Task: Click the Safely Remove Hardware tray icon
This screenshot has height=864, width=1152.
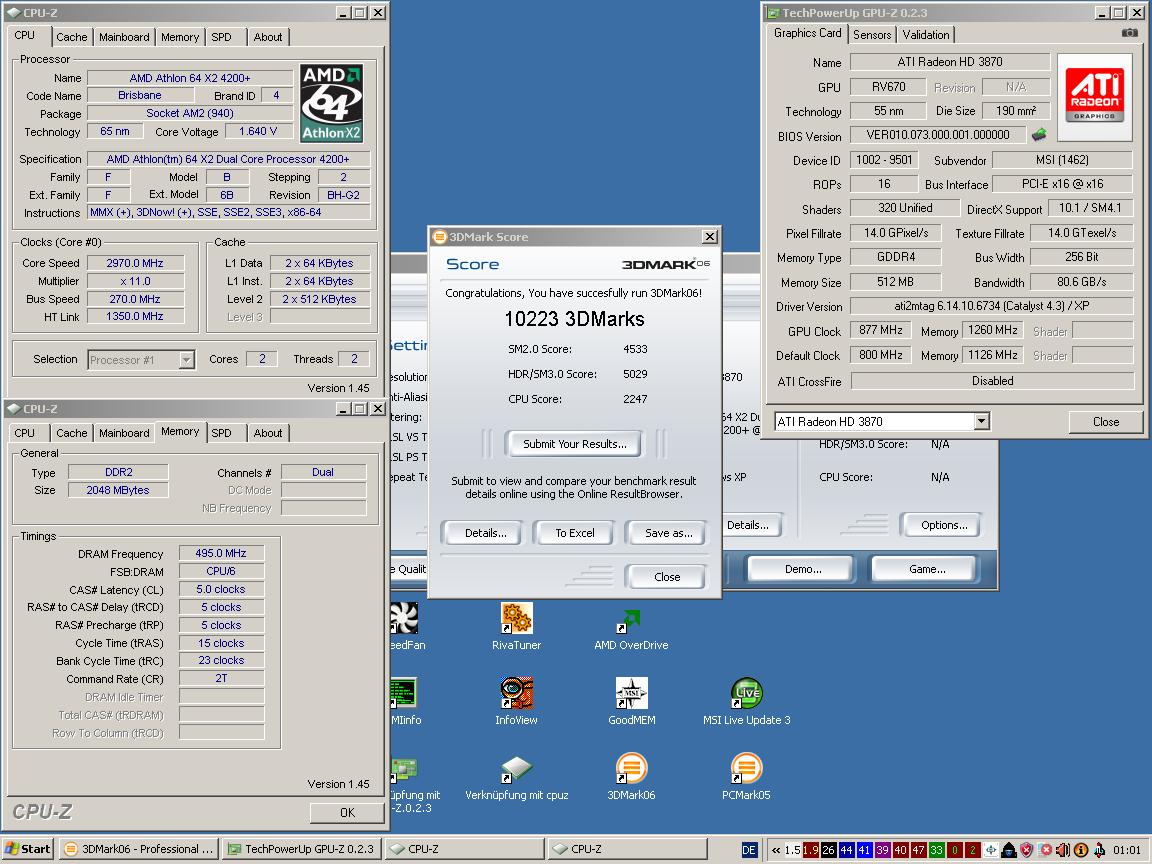Action: point(1099,850)
